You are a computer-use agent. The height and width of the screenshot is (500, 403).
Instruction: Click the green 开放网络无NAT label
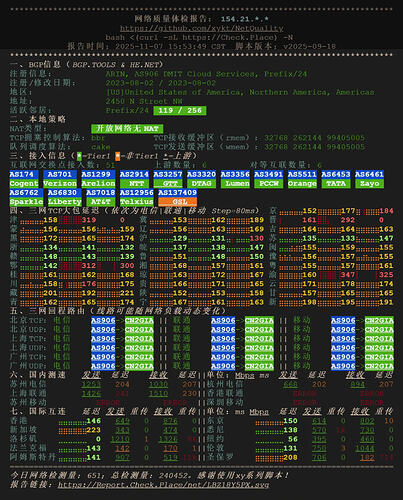[x=127, y=129]
